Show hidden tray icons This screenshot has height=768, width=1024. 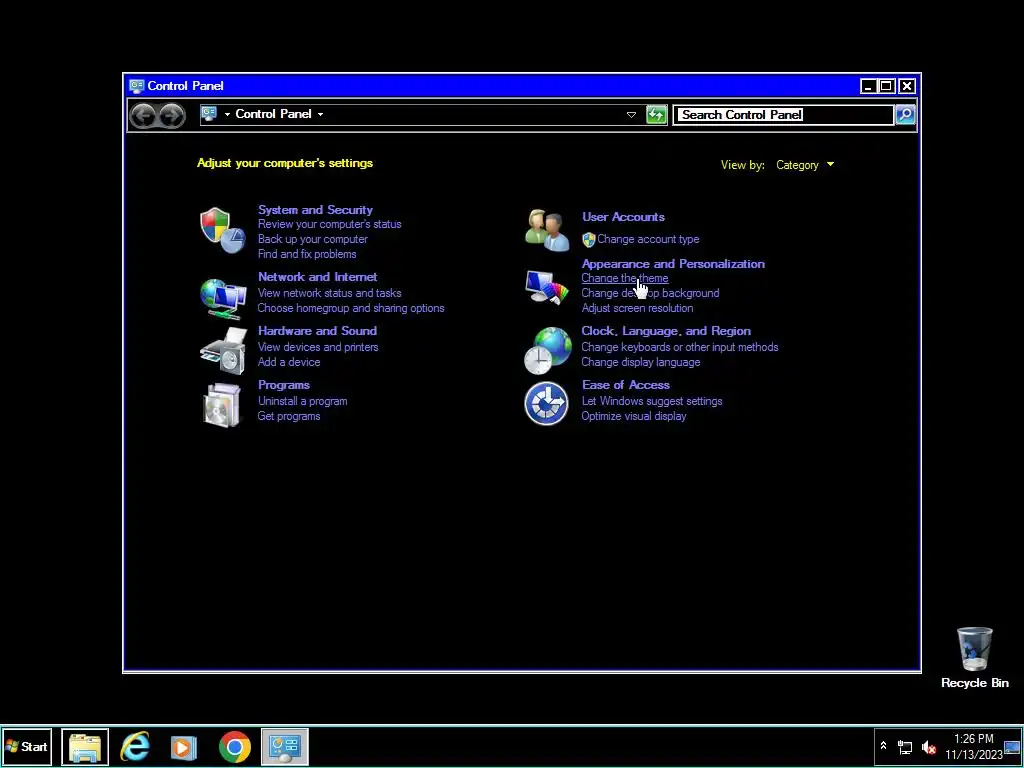884,746
